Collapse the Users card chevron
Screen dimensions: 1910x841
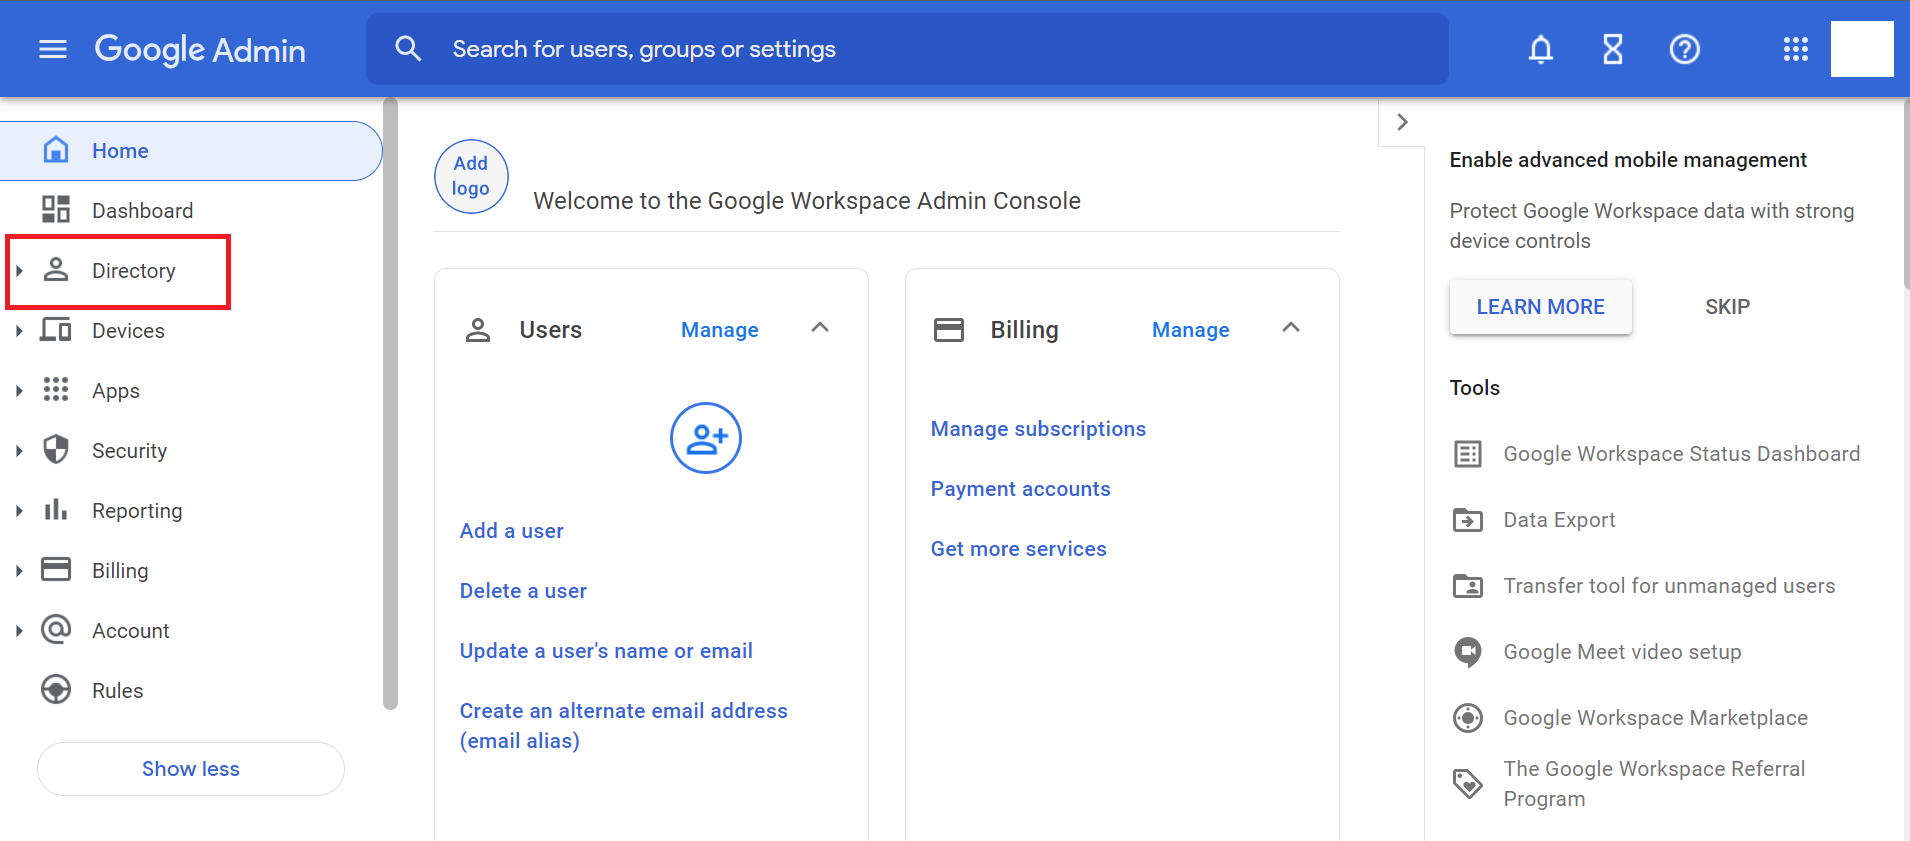click(x=820, y=328)
